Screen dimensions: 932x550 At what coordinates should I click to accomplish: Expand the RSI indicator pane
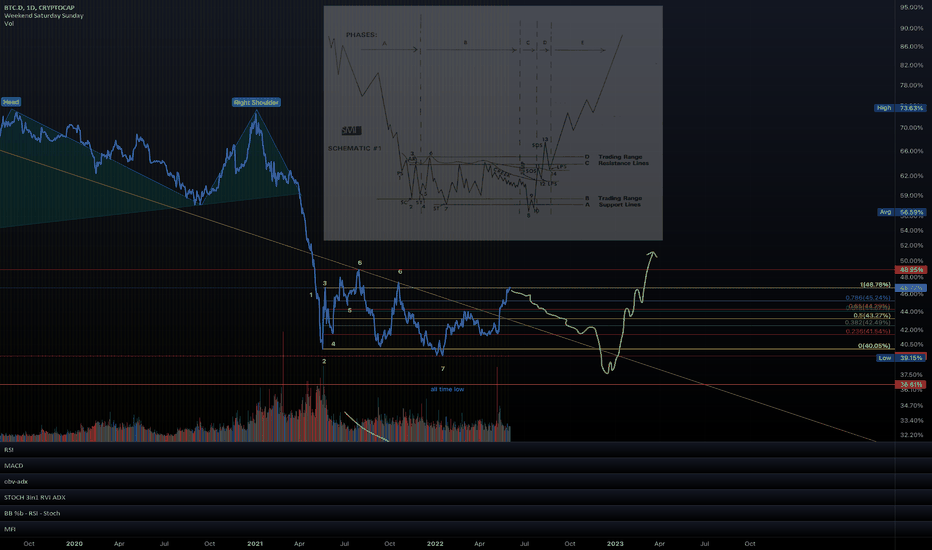447,450
